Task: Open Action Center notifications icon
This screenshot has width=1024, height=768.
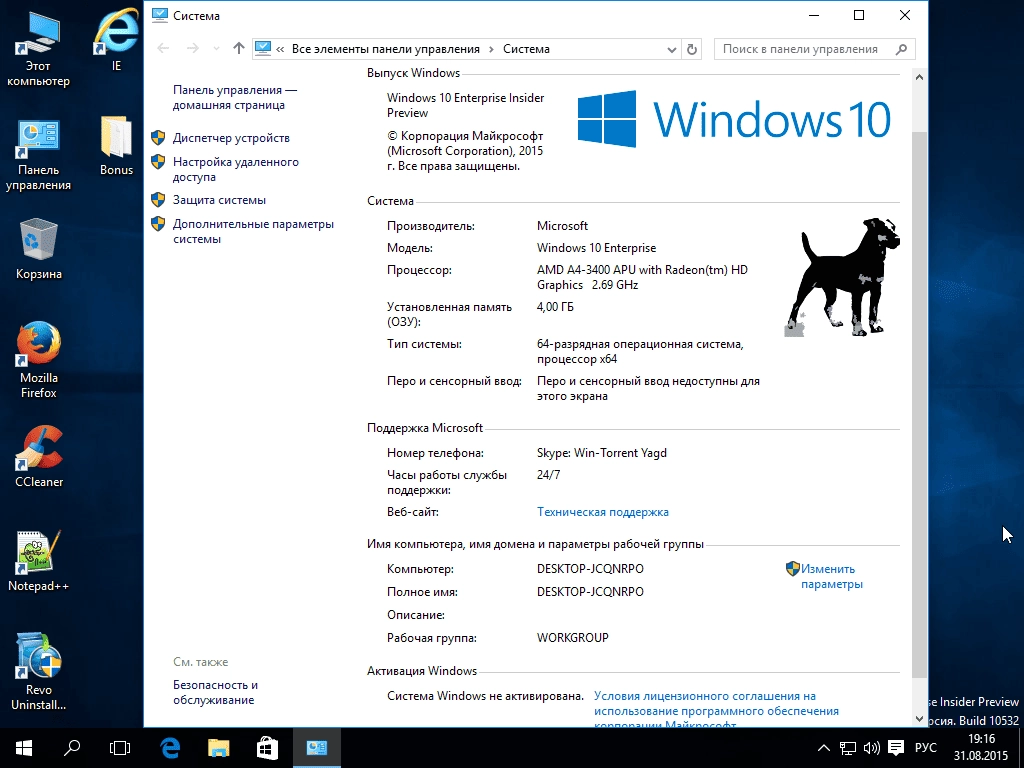Action: [x=896, y=748]
